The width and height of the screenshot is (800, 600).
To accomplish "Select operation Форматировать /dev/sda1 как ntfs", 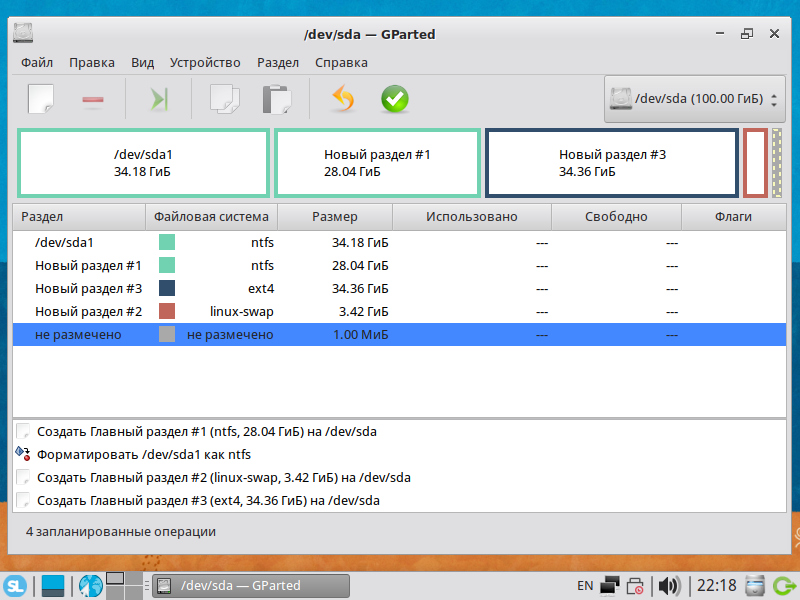I will click(399, 455).
